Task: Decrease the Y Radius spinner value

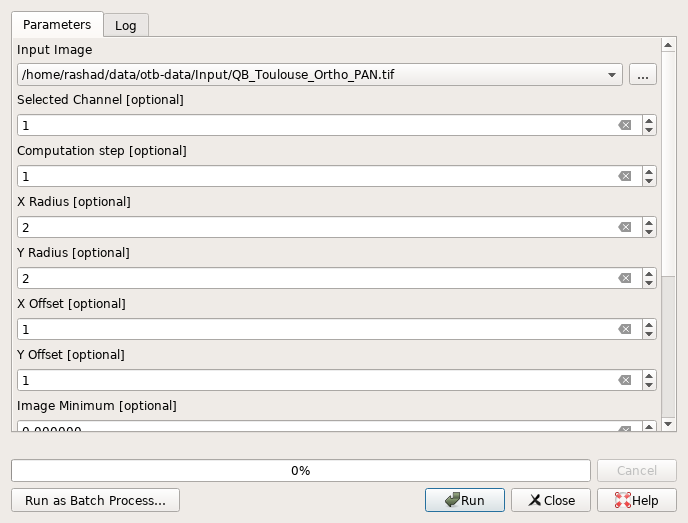Action: pyautogui.click(x=649, y=283)
